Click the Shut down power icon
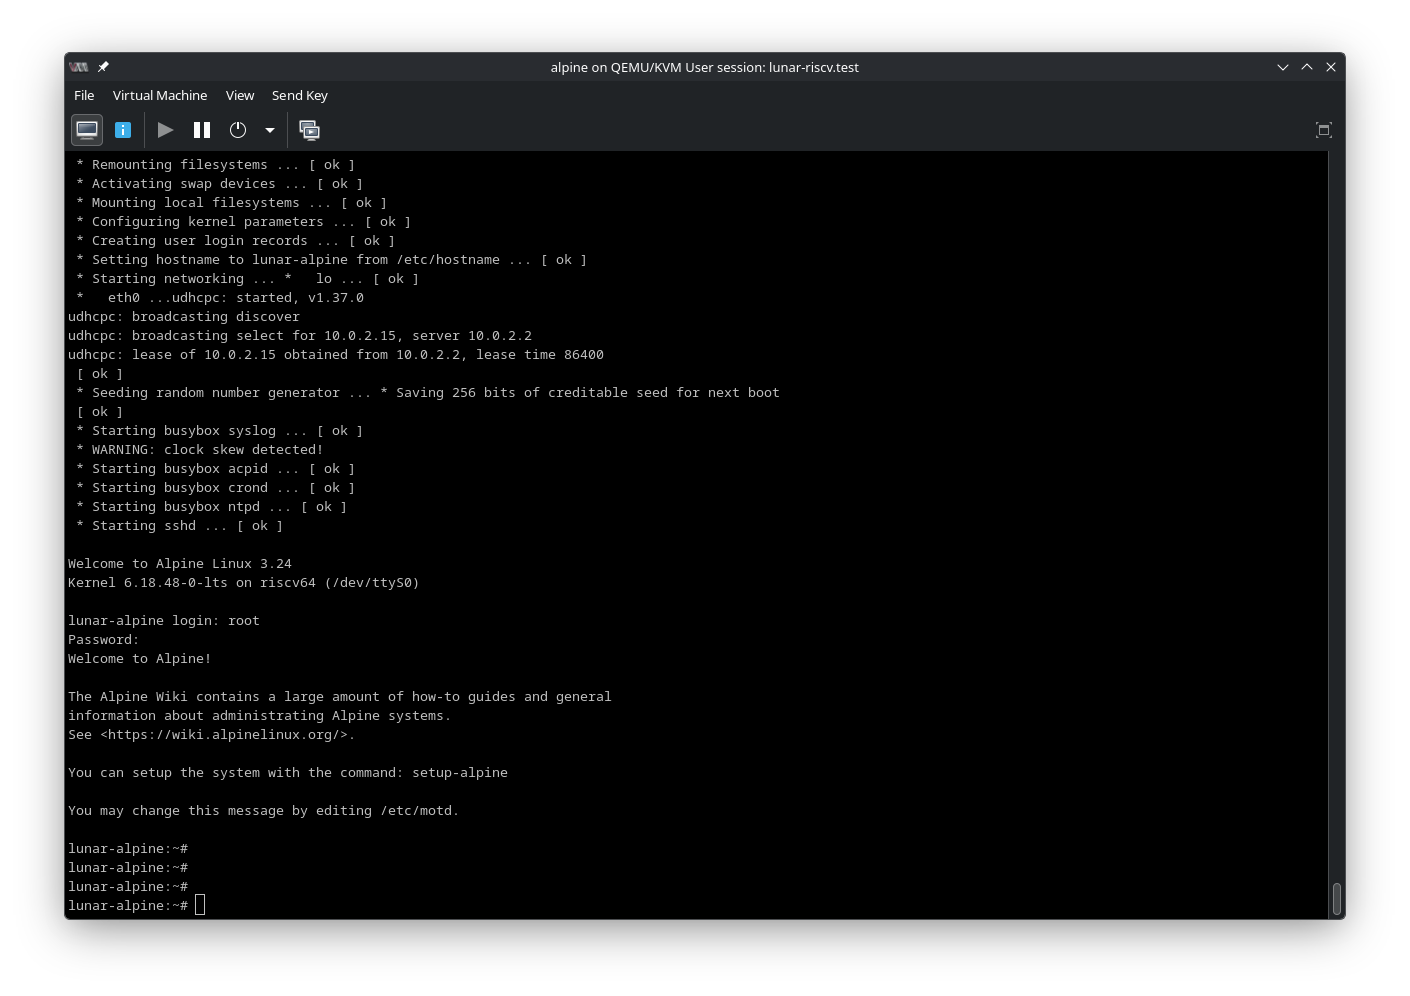1410x996 pixels. click(238, 130)
